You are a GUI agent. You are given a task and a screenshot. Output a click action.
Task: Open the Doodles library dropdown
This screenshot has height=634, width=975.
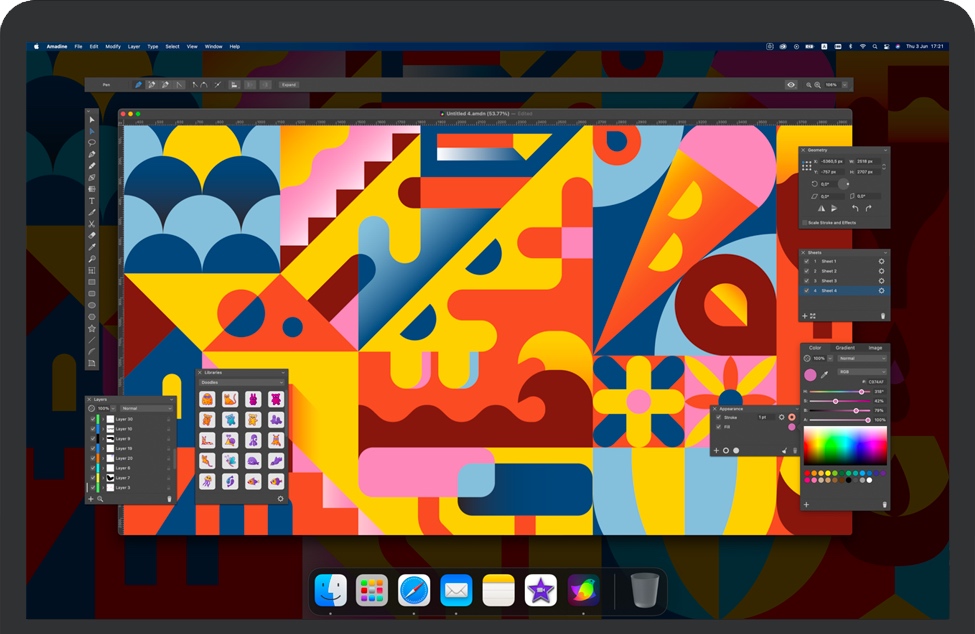pos(243,382)
